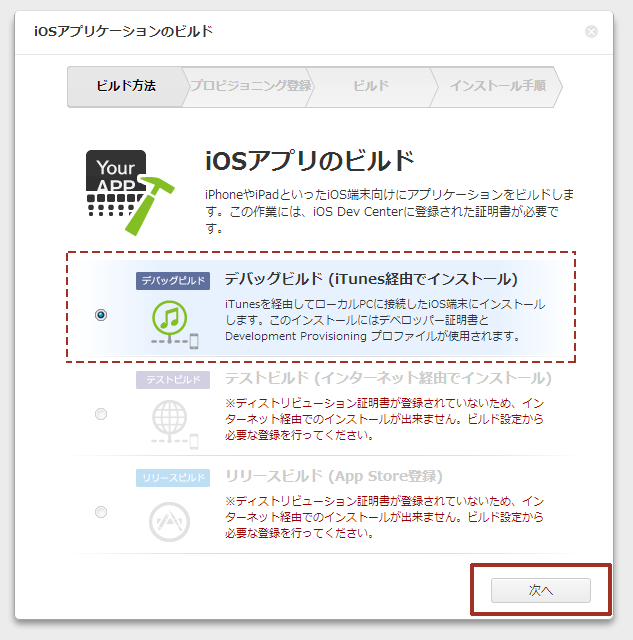Select the デバッグビルド radio button
This screenshot has width=633, height=640.
(101, 315)
